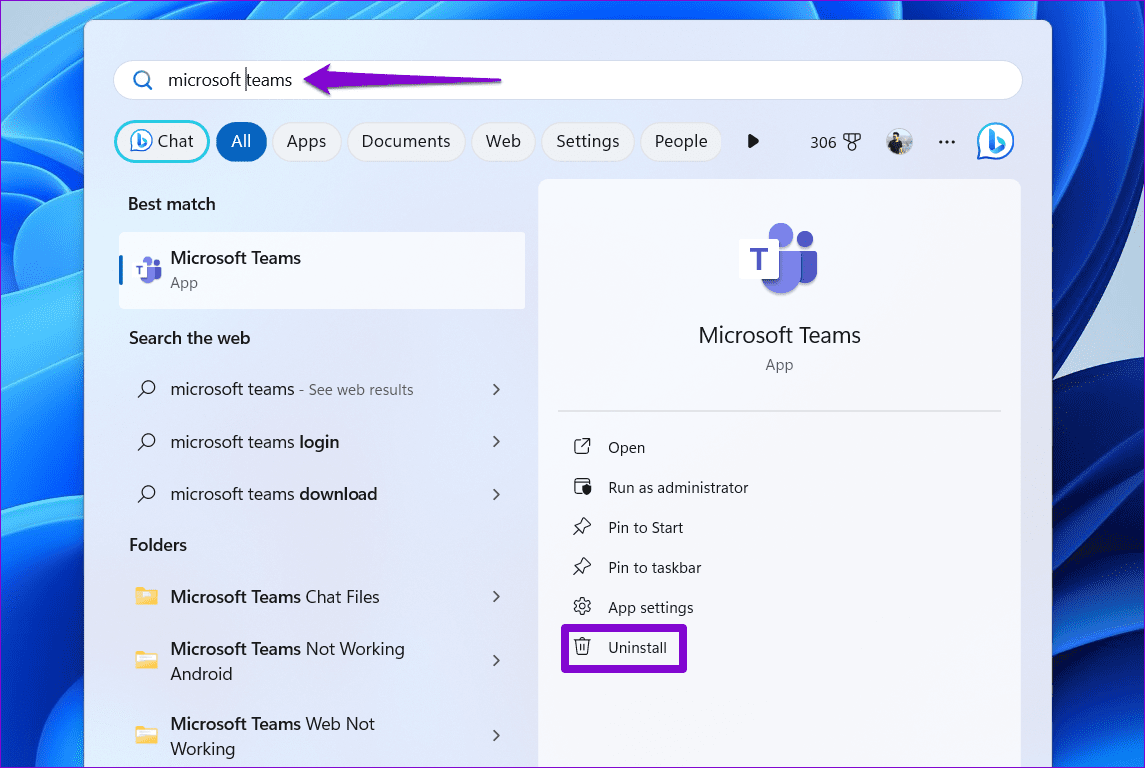Click the folder icon for Microsoft Teams Chat Files
This screenshot has height=768, width=1145.
(146, 596)
